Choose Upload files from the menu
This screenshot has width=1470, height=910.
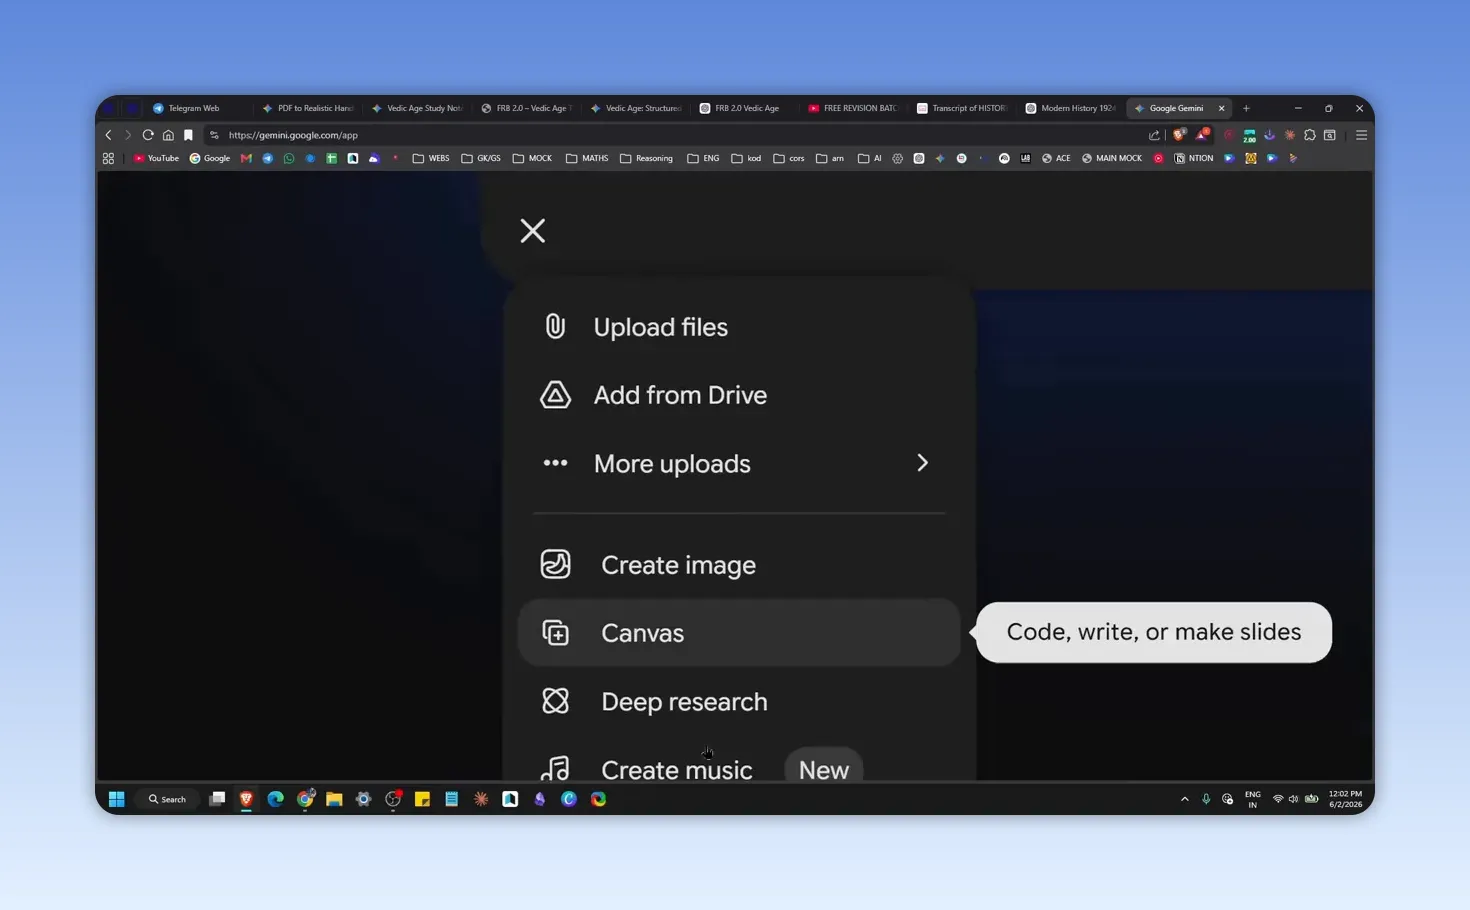click(739, 327)
